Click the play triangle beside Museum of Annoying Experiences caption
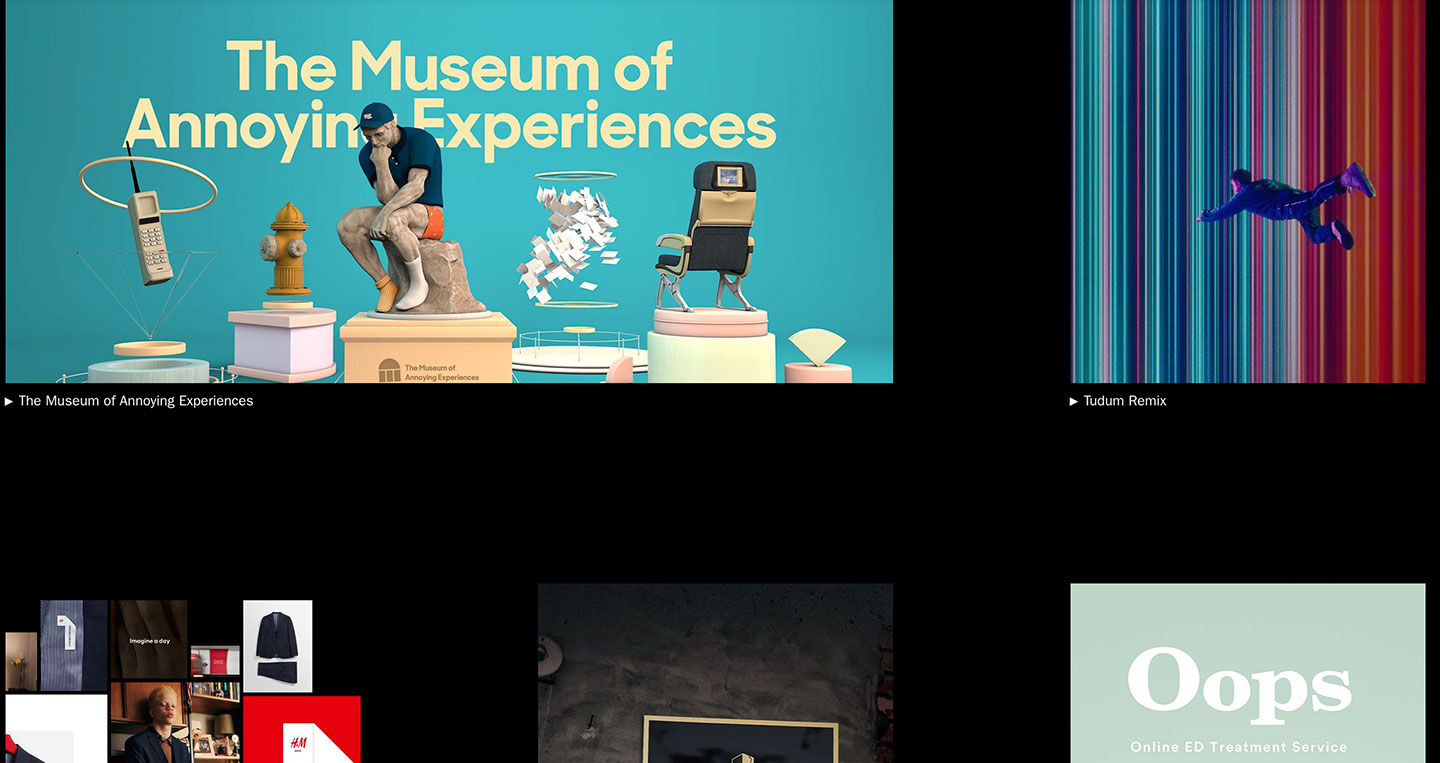 pyautogui.click(x=9, y=402)
